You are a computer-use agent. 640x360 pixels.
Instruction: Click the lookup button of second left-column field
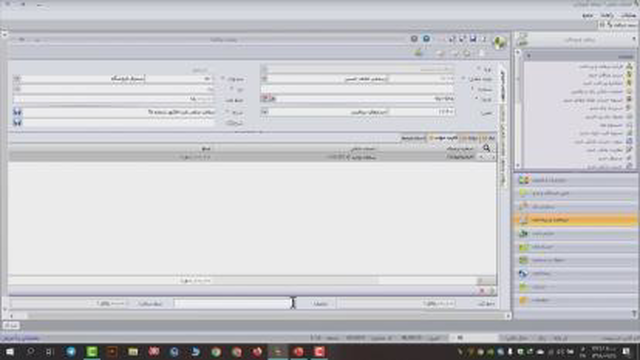(x=16, y=89)
